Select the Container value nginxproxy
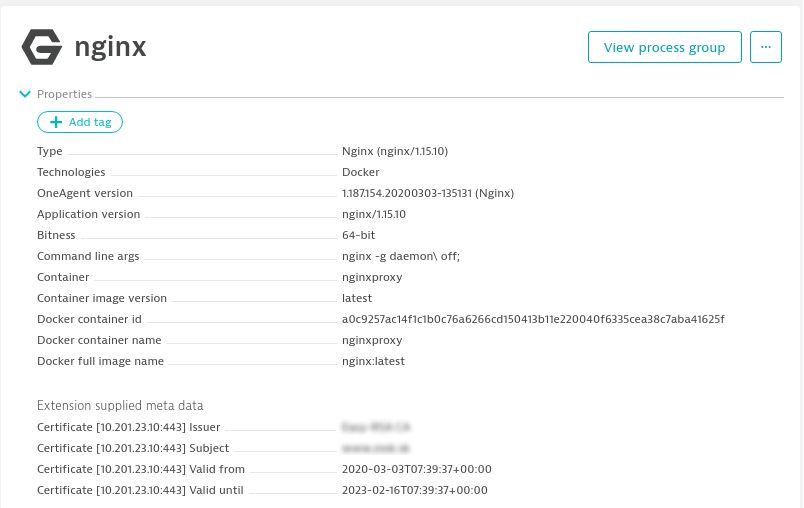The image size is (804, 508). 372,277
